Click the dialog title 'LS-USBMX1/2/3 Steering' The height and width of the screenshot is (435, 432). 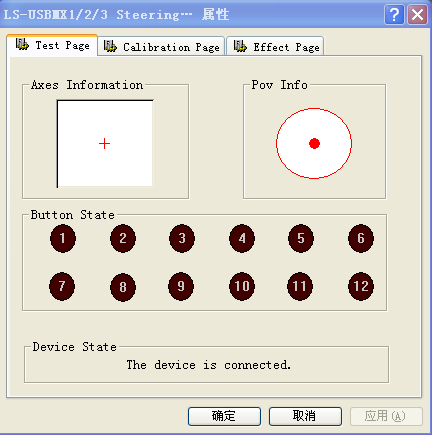(97, 15)
